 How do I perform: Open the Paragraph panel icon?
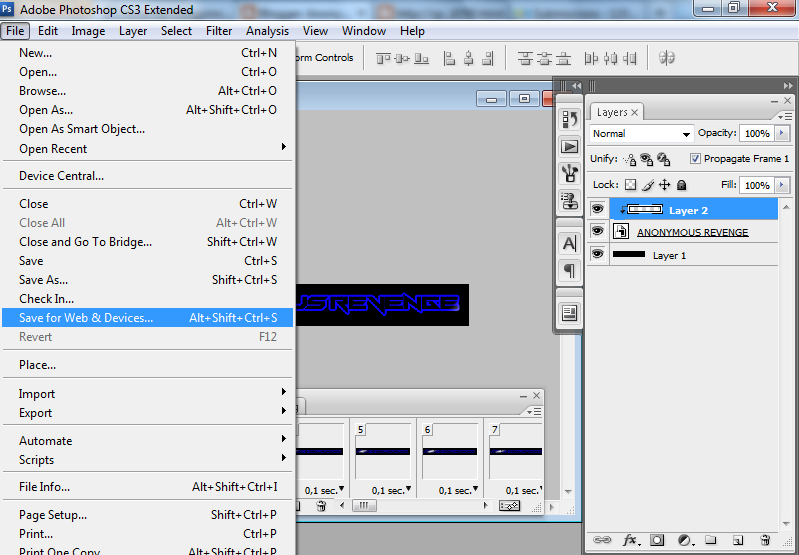570,270
